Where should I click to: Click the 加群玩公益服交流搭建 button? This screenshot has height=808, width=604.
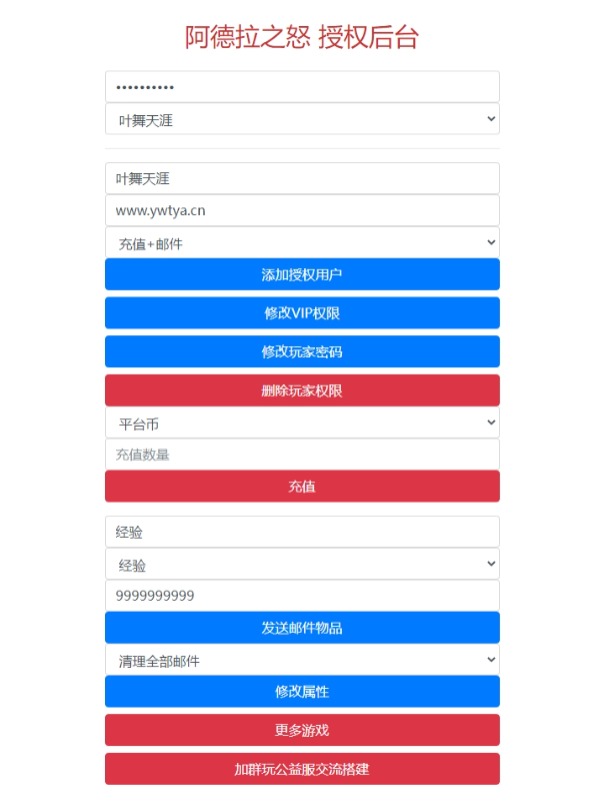(x=302, y=769)
